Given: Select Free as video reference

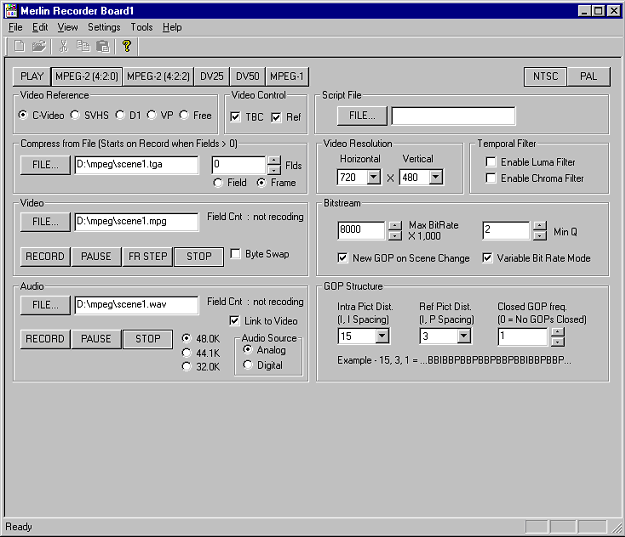Looking at the screenshot, I should click(x=195, y=115).
